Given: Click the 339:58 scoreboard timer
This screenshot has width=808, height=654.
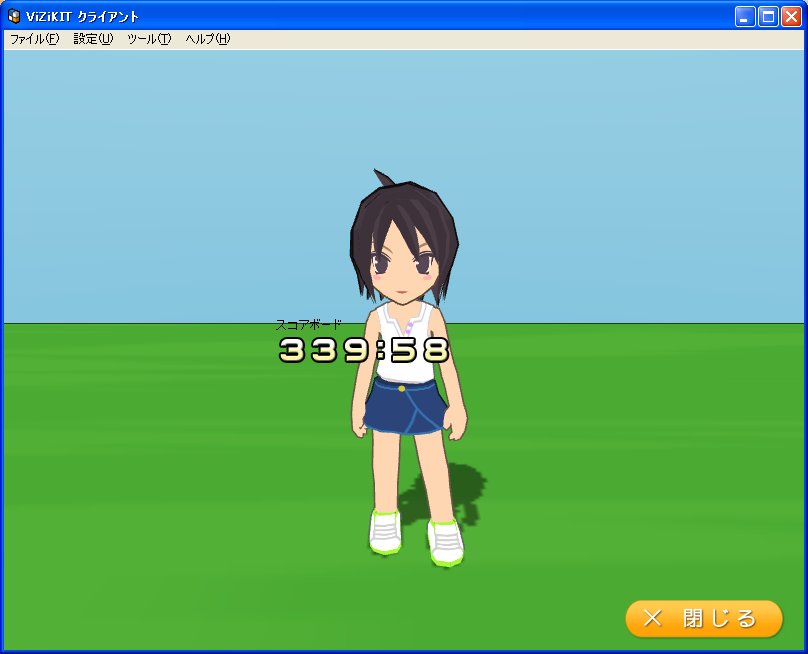Looking at the screenshot, I should click(364, 350).
